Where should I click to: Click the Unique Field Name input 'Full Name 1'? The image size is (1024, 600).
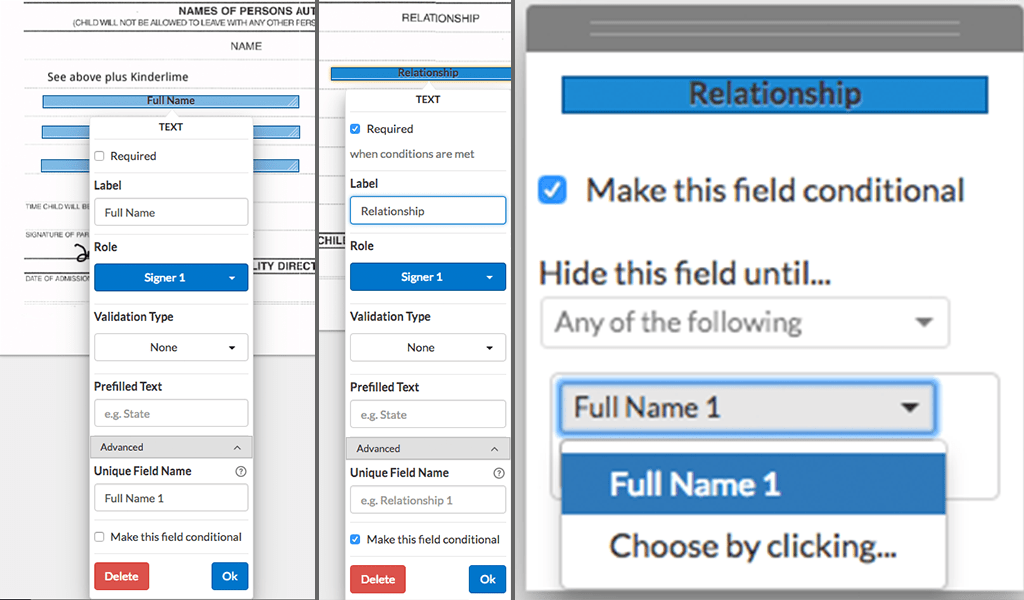pos(171,498)
